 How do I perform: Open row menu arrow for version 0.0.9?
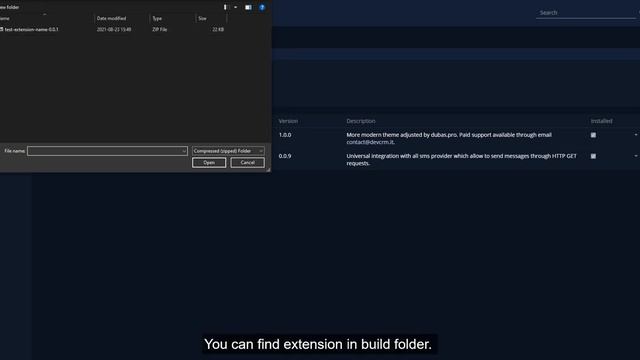click(x=636, y=156)
